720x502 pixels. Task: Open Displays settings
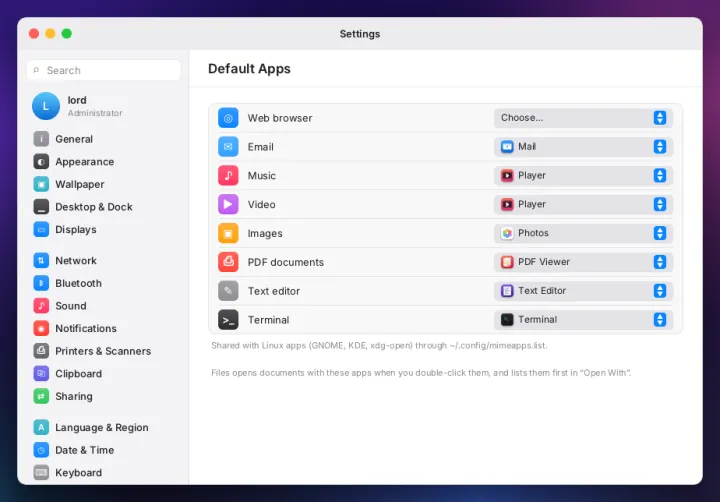pos(105,229)
